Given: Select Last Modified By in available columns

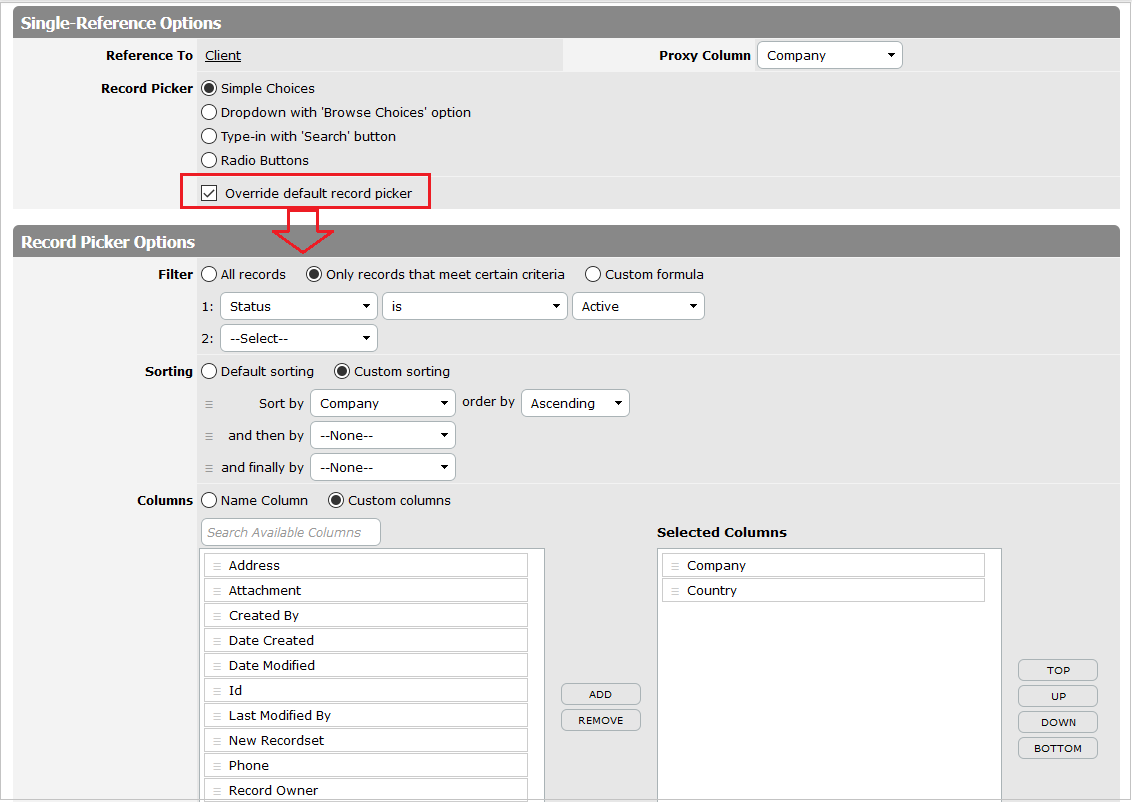Looking at the screenshot, I should [366, 715].
